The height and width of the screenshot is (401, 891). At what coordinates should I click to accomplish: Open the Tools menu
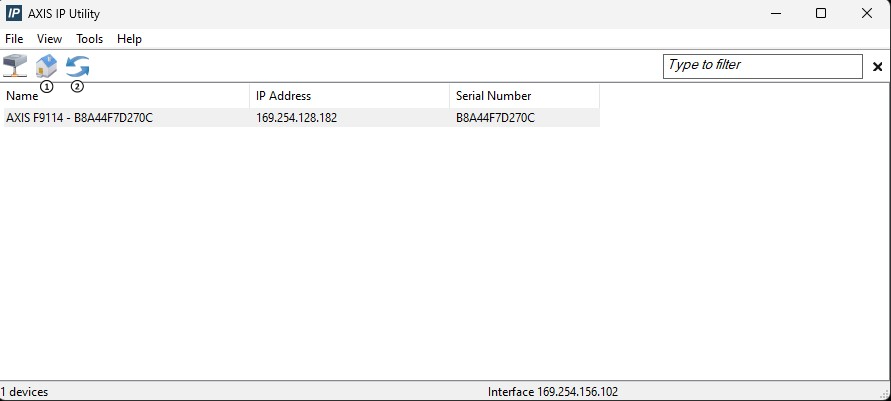click(89, 39)
